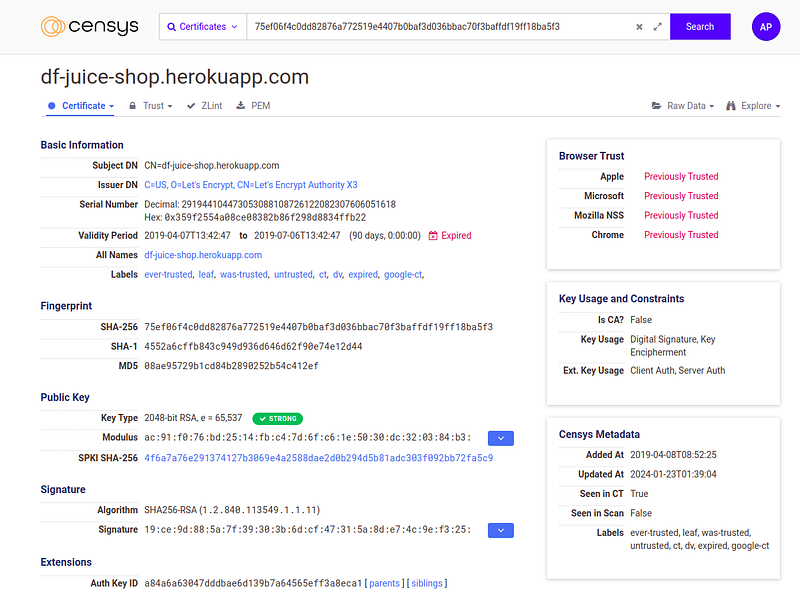The image size is (800, 593).
Task: Click the Ext. Key Usage value Client Auth, Server Auth
Action: (678, 370)
